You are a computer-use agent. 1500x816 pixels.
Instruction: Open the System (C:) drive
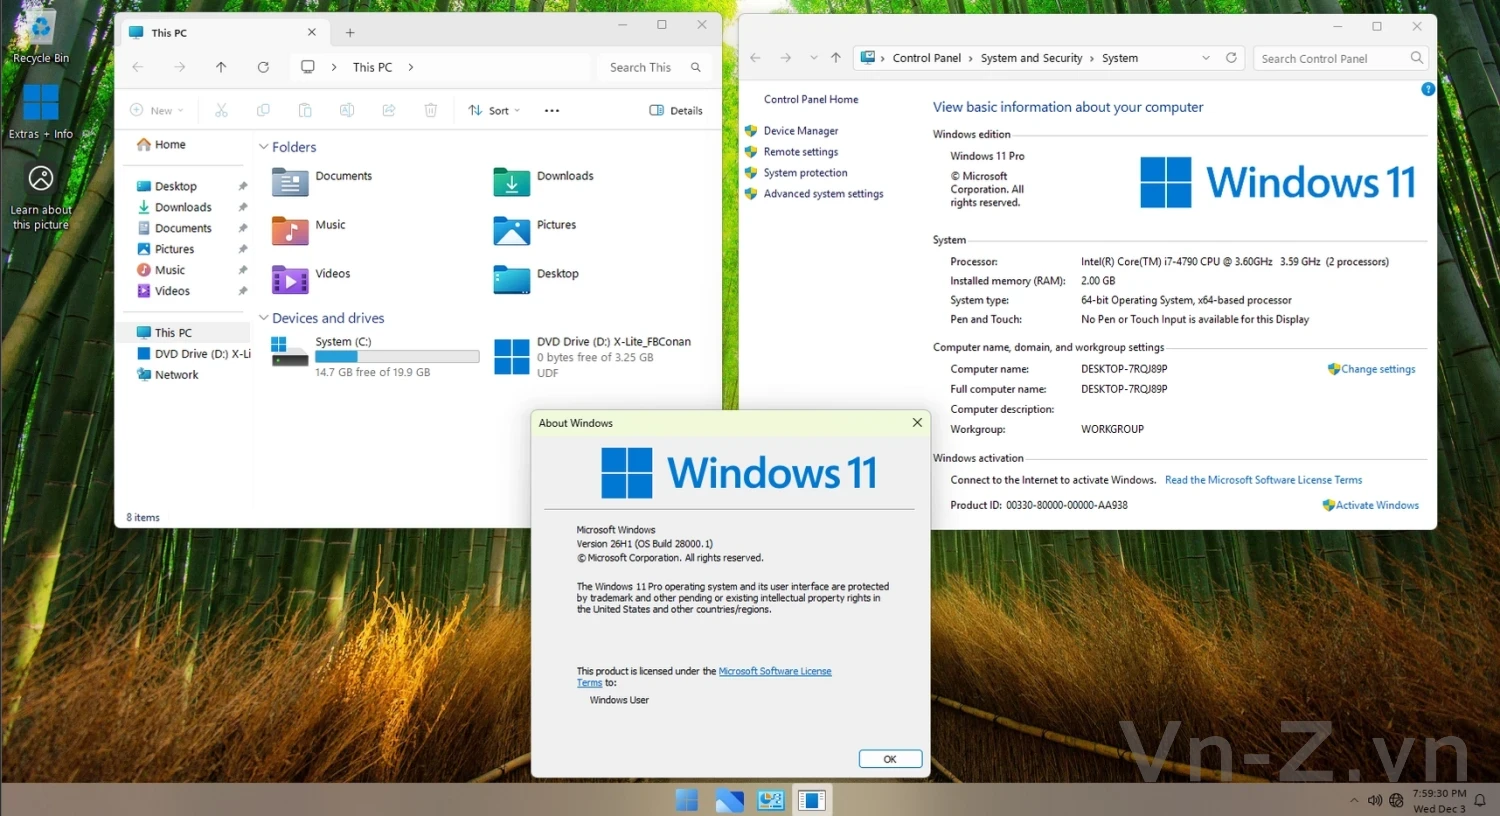point(290,352)
